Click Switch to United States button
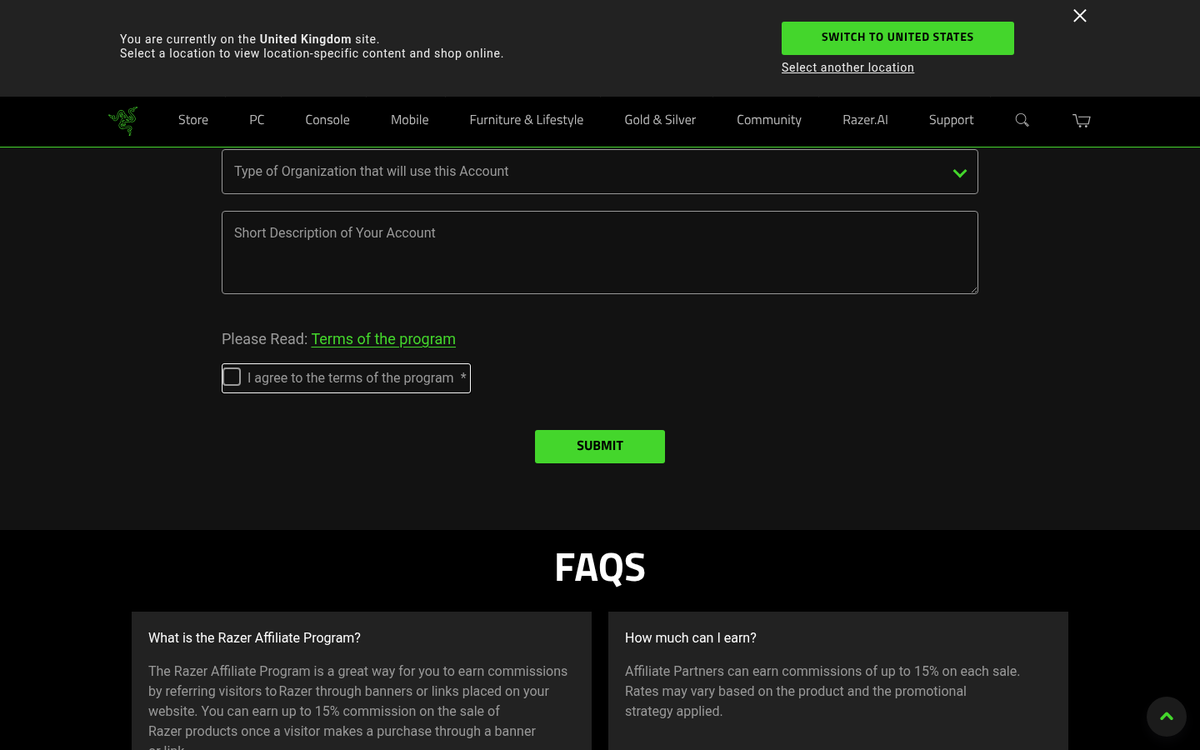This screenshot has width=1200, height=750. click(897, 38)
